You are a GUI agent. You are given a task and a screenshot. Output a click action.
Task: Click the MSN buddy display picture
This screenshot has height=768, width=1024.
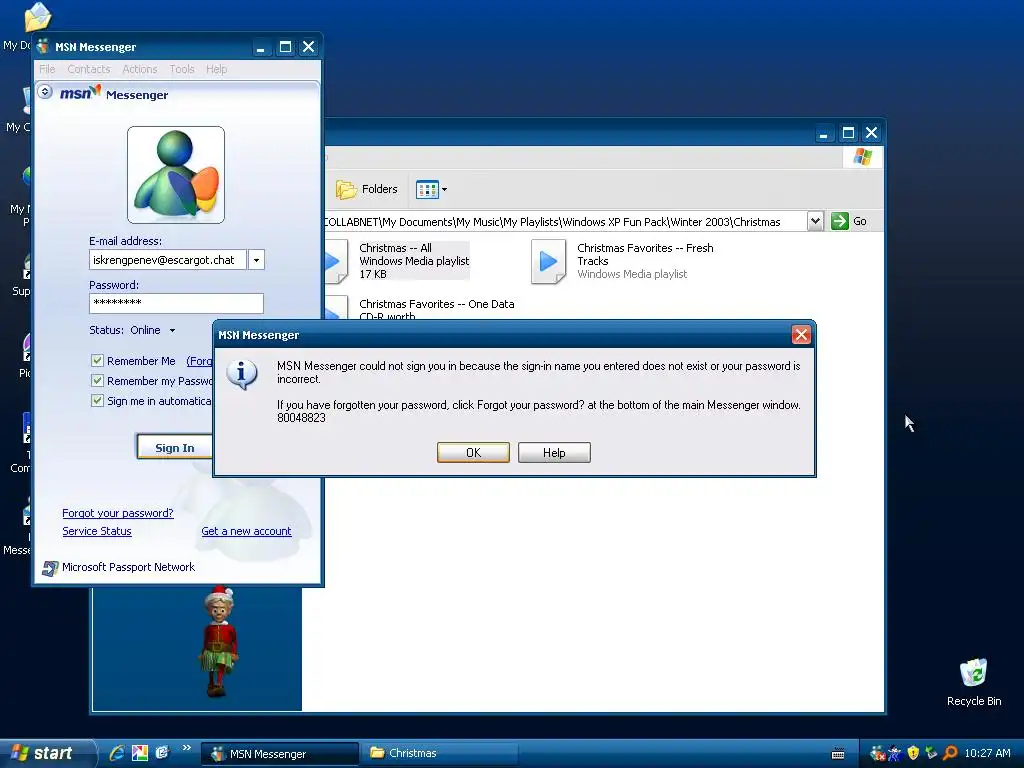[x=176, y=175]
